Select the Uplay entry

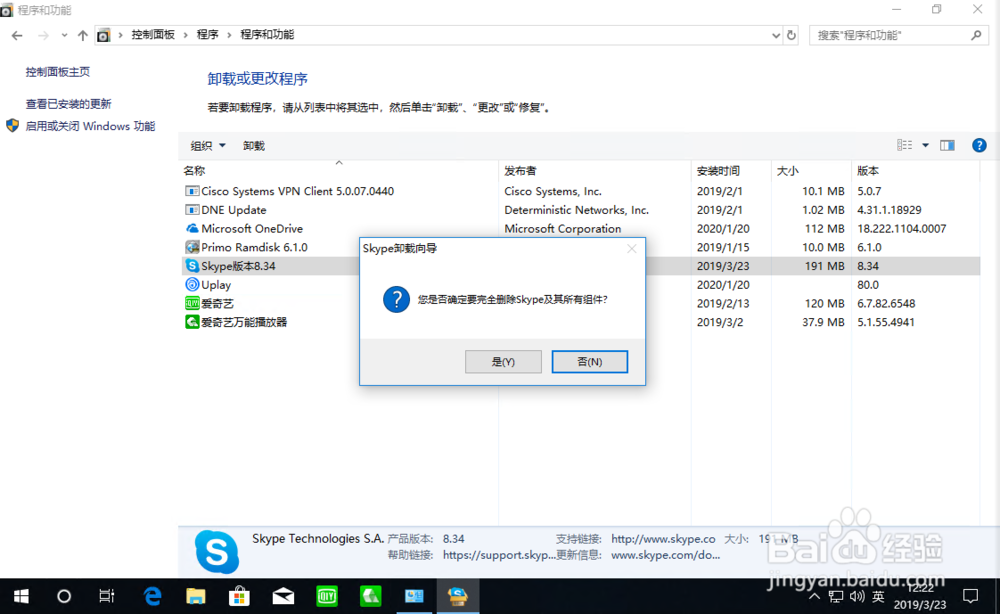pos(216,284)
